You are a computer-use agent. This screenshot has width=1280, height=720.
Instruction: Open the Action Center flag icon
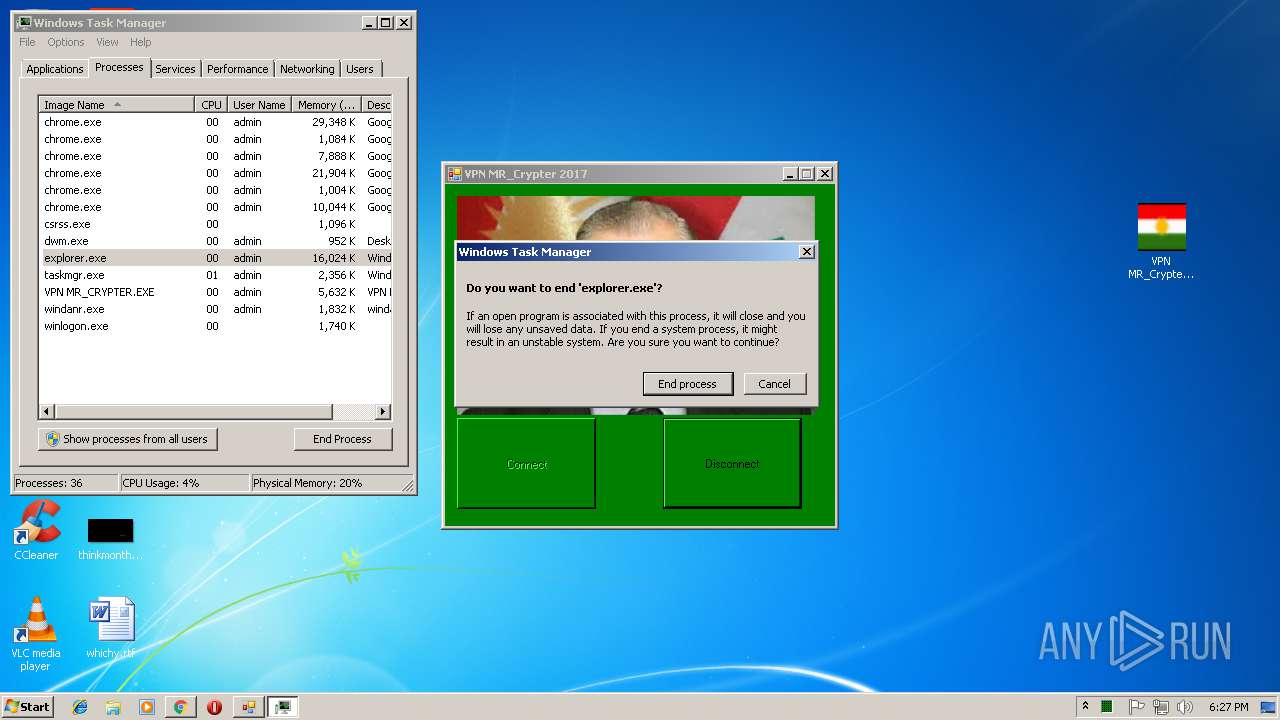[x=1136, y=707]
